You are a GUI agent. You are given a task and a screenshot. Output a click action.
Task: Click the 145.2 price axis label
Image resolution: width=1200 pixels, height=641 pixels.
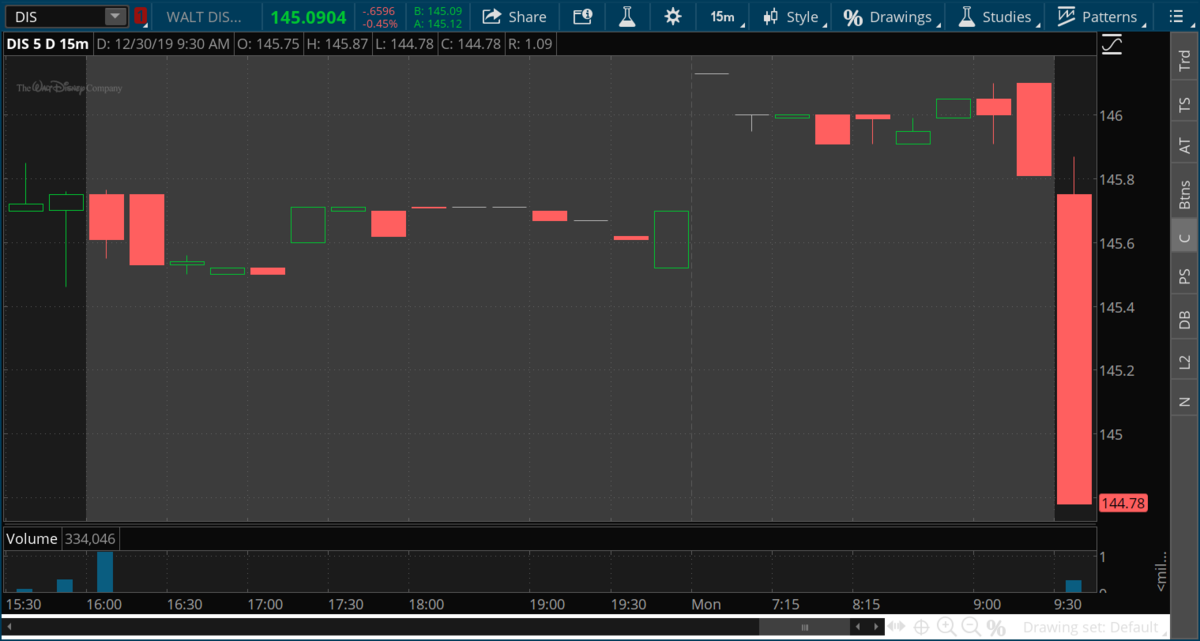[x=1117, y=371]
